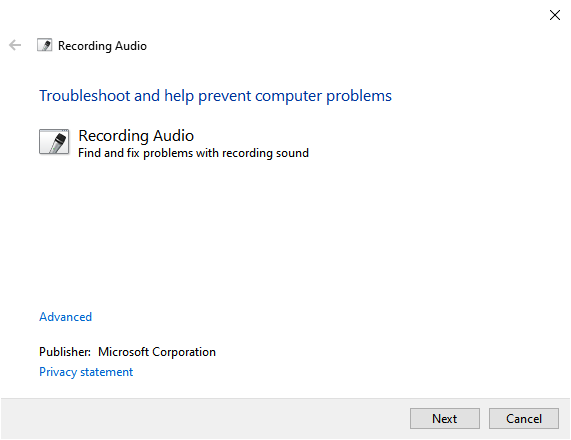Close the troubleshooter with the X icon

(x=555, y=15)
